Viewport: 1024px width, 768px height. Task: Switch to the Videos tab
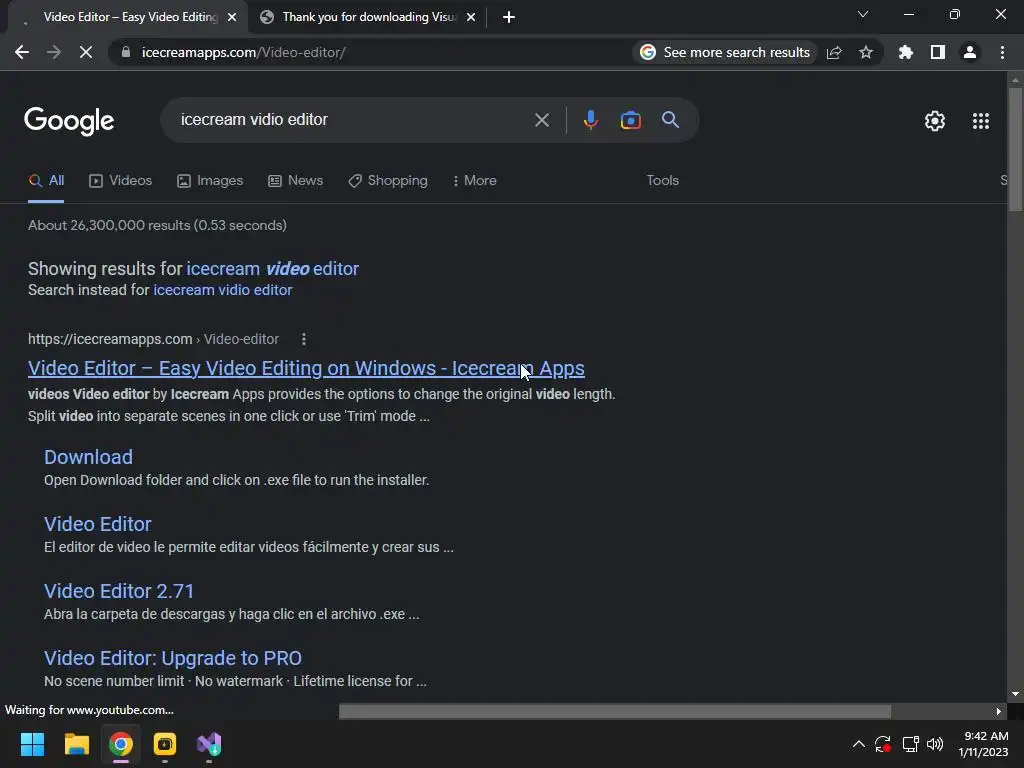coord(121,180)
